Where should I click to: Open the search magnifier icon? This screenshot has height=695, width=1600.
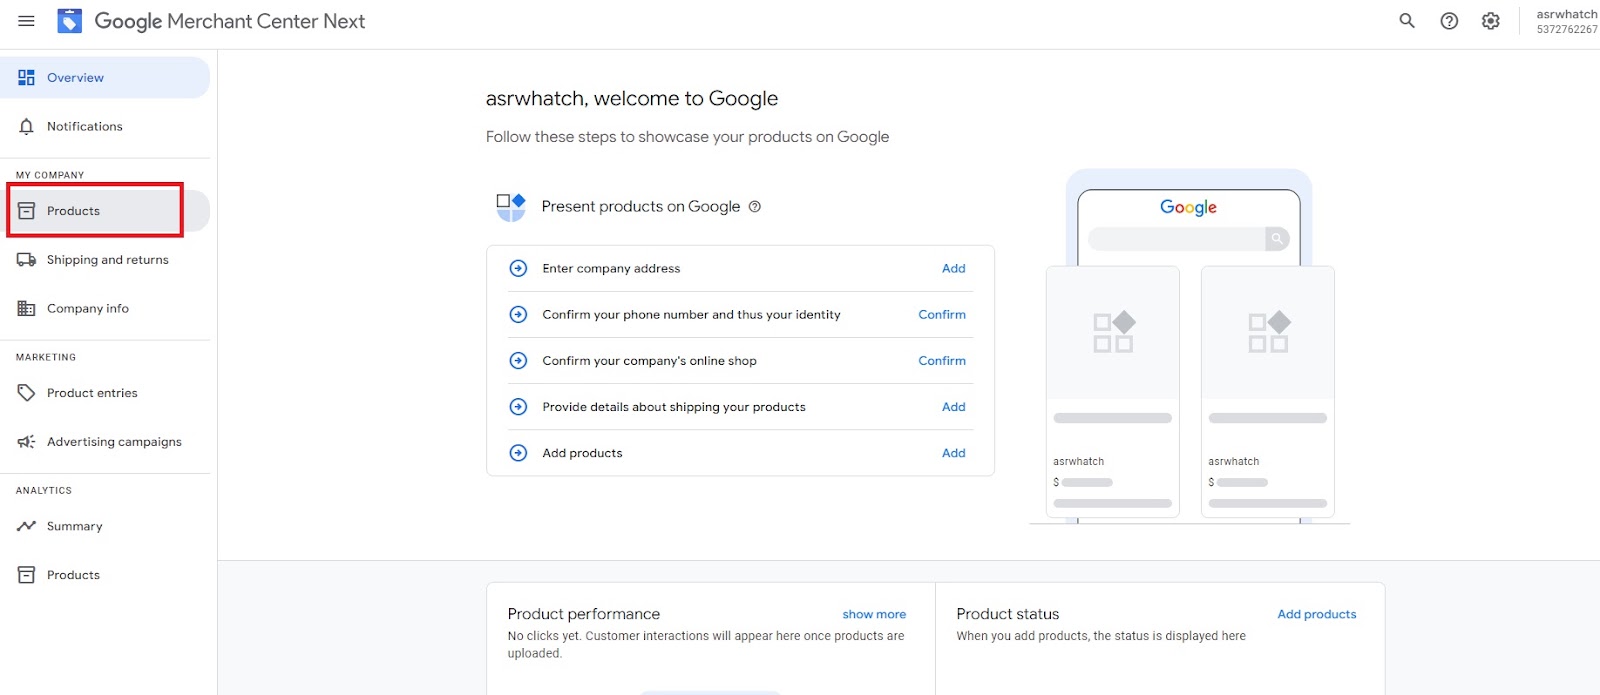click(x=1407, y=21)
